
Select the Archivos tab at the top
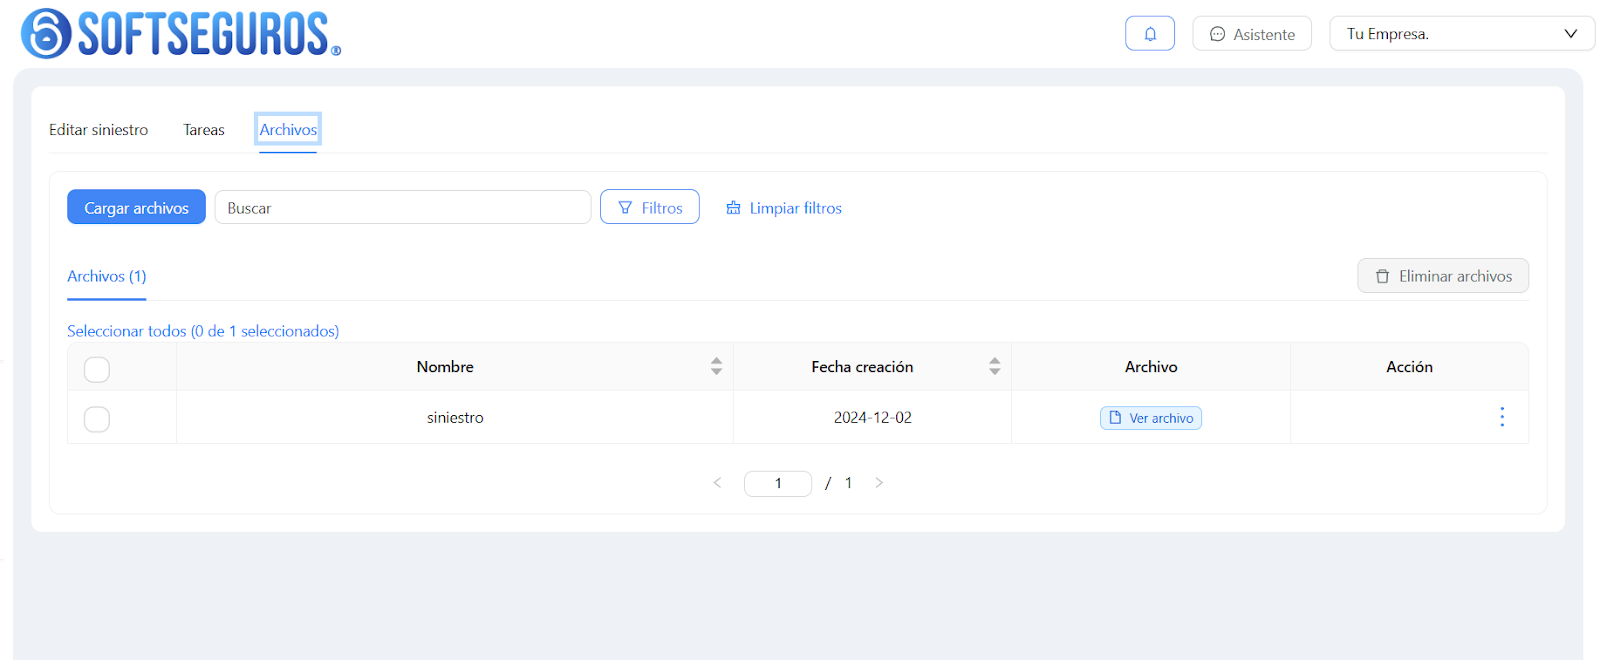tap(288, 130)
